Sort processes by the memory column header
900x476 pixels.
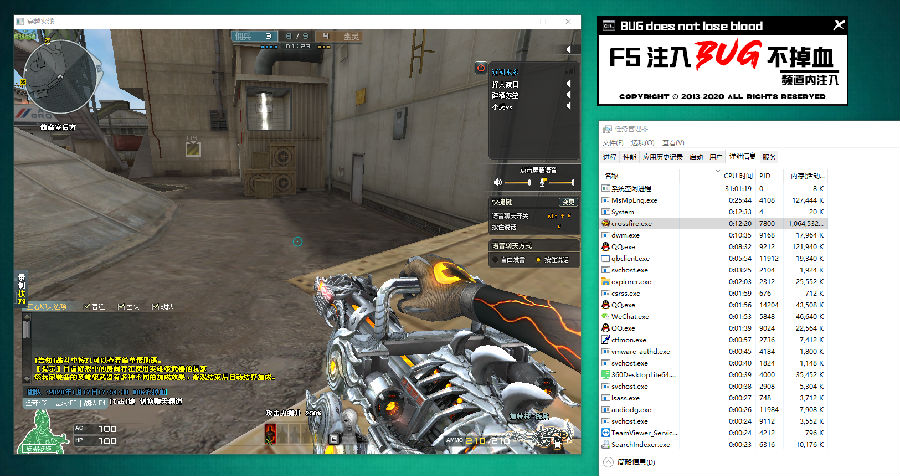tap(807, 176)
